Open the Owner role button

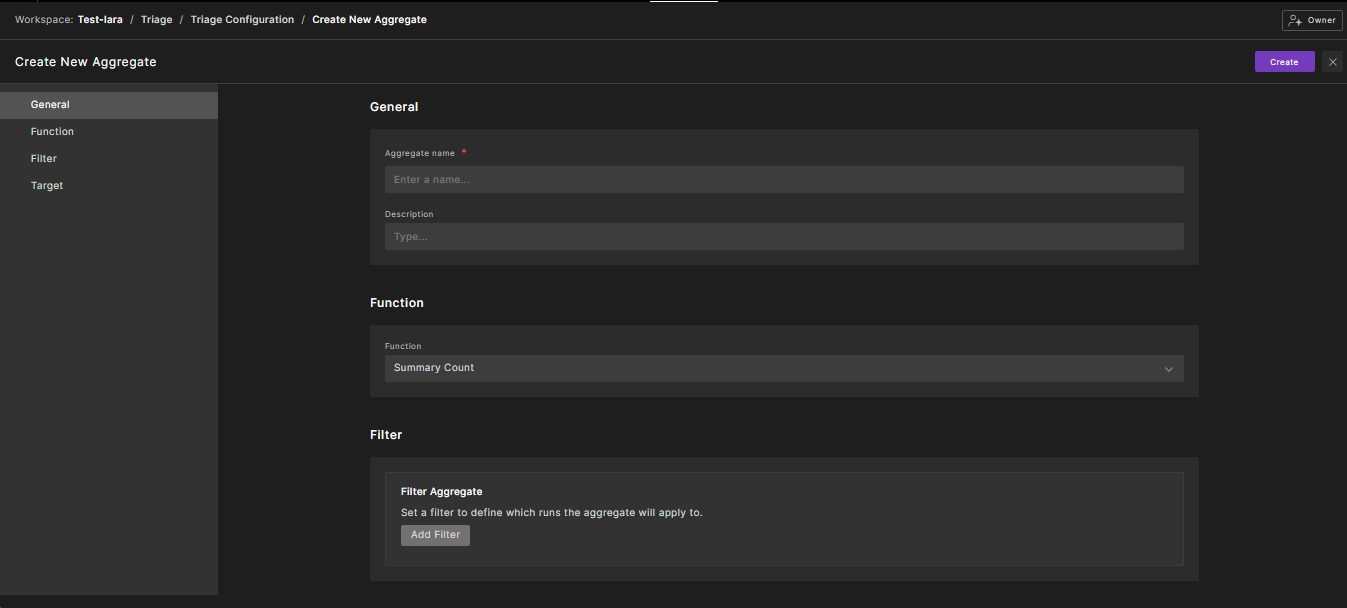point(1312,20)
